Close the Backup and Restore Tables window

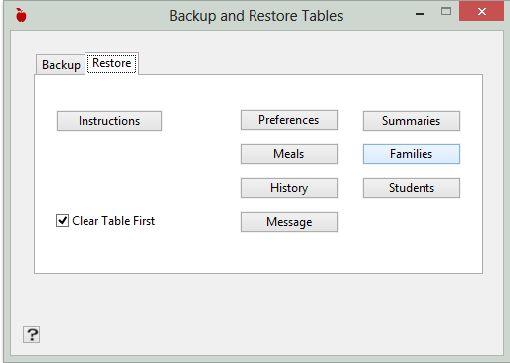481,11
